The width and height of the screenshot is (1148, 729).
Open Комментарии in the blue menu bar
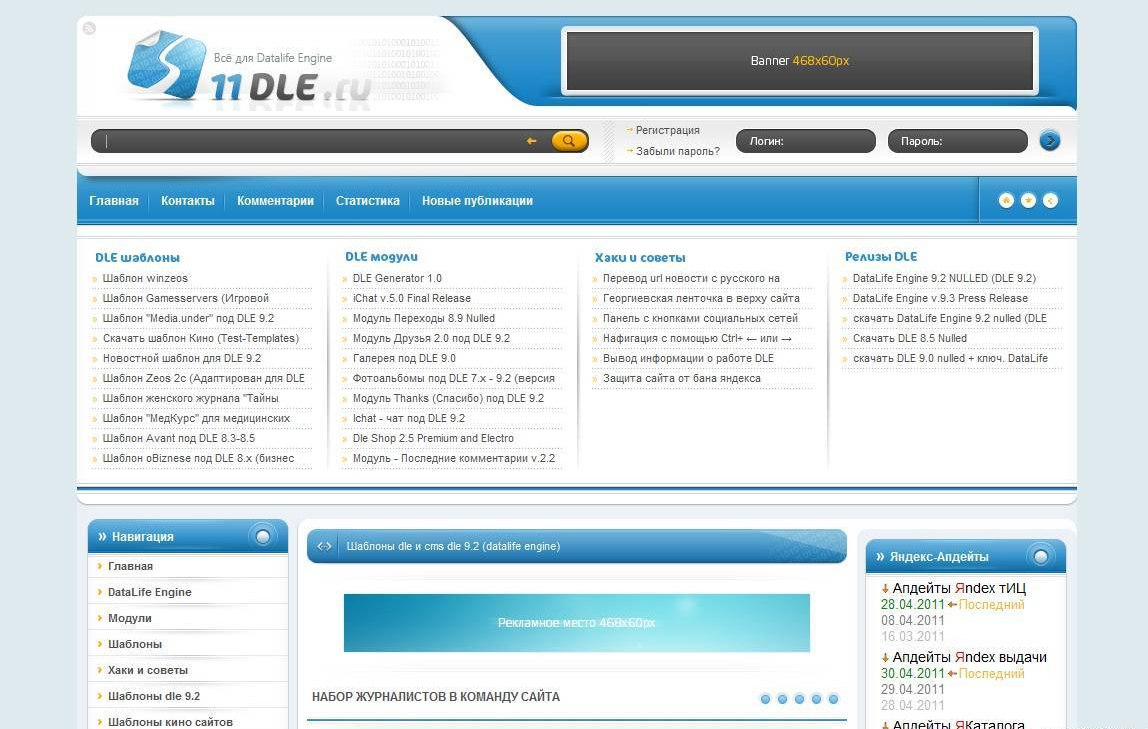[x=275, y=201]
